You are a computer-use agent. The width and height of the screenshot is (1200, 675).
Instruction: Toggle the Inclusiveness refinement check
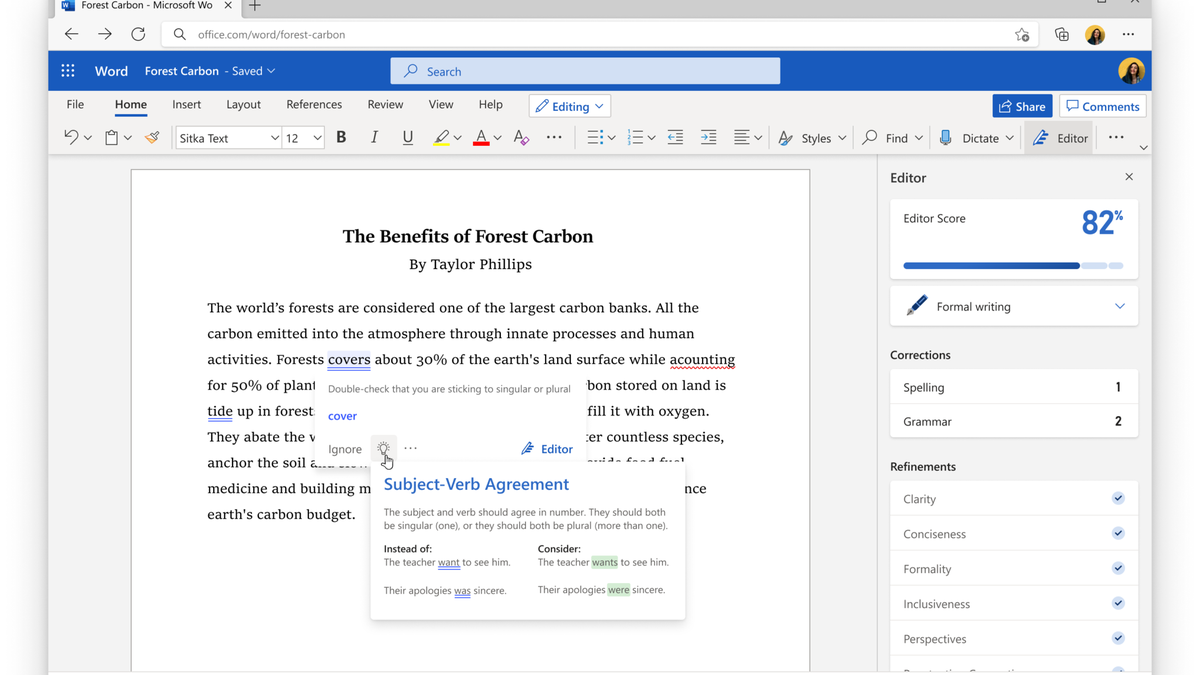1118,603
